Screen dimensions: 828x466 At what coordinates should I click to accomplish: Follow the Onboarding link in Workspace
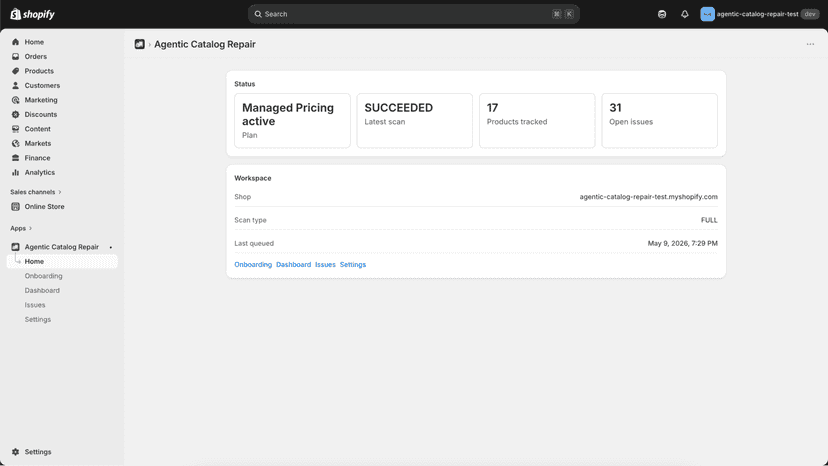(253, 265)
